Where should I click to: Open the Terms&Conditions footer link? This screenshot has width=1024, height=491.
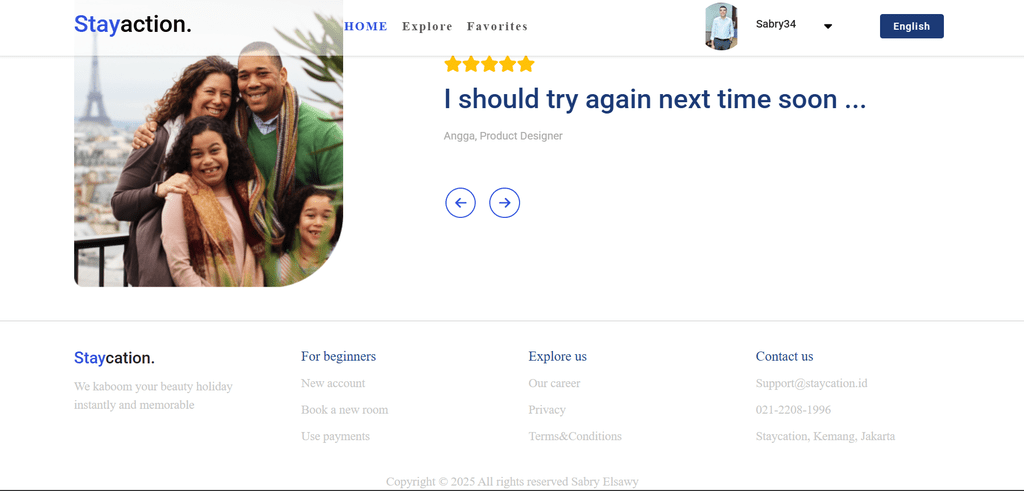(575, 436)
